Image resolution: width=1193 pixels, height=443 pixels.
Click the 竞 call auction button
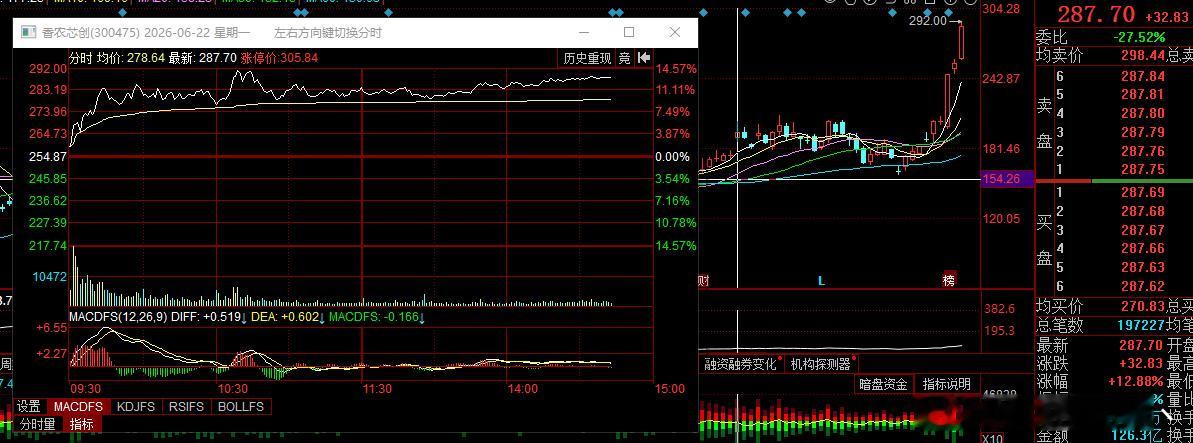pyautogui.click(x=625, y=58)
